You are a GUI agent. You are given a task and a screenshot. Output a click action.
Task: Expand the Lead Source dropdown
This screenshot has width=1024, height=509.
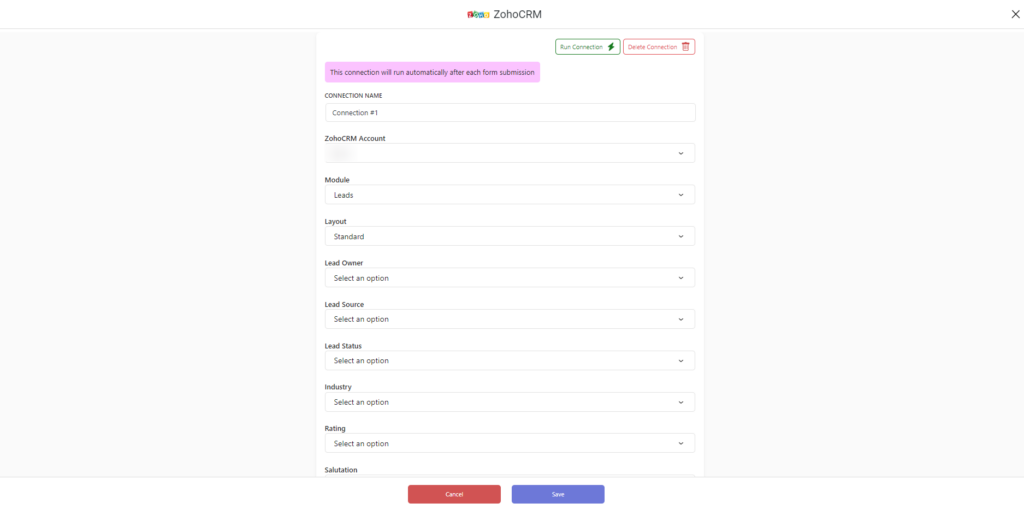pos(510,319)
